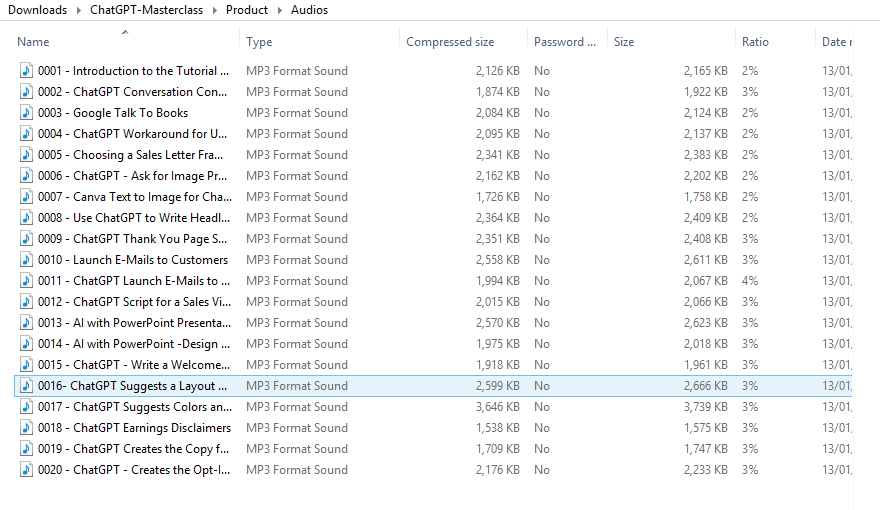
Task: Click MP3 icon of 0007 Canva Text to Image
Action: click(26, 197)
